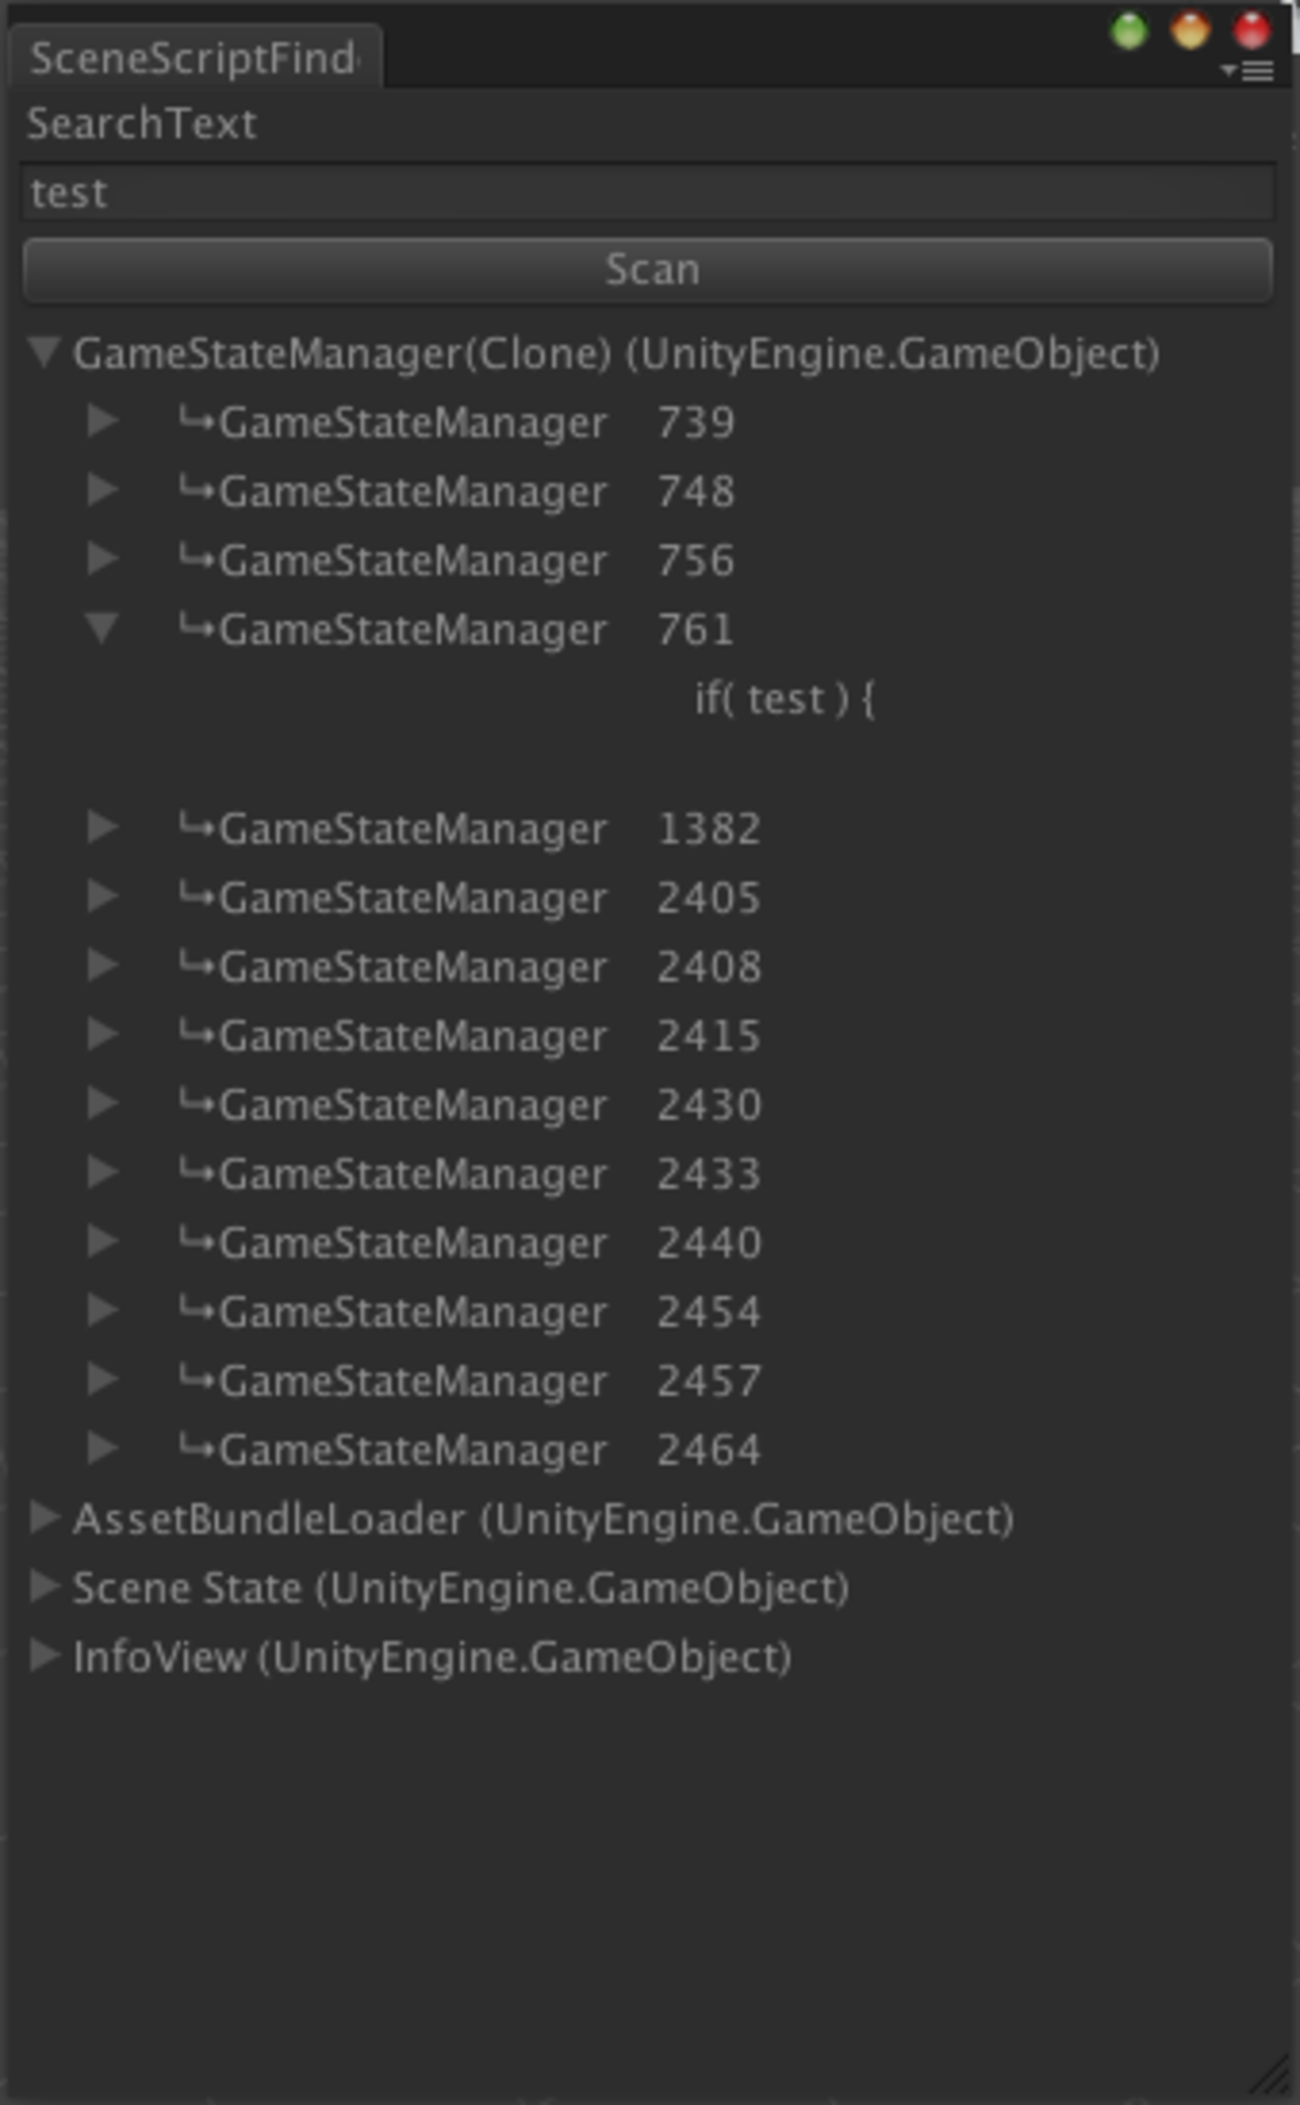Expand the GameStateManager 739 result
The image size is (1300, 2105).
pos(102,421)
